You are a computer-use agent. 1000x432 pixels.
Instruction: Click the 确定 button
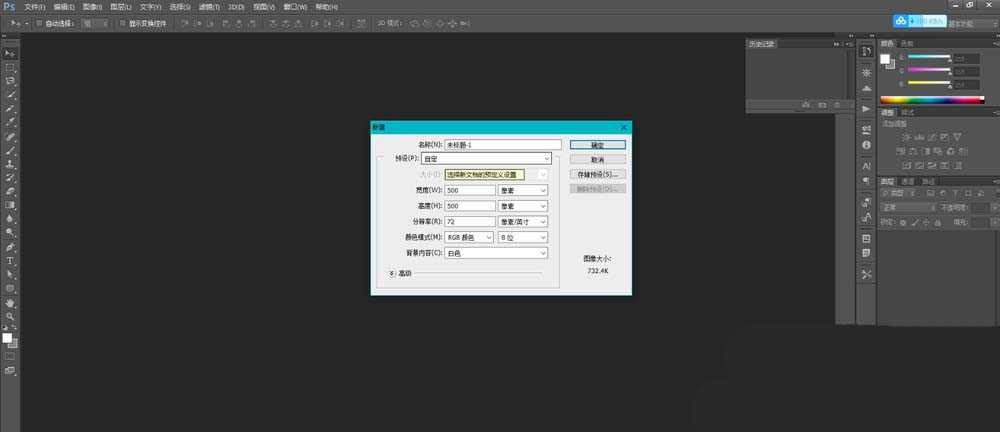pos(598,145)
